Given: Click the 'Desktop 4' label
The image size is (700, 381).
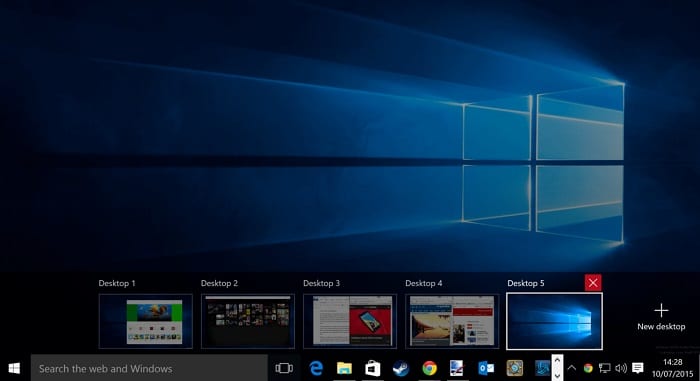Looking at the screenshot, I should click(424, 283).
